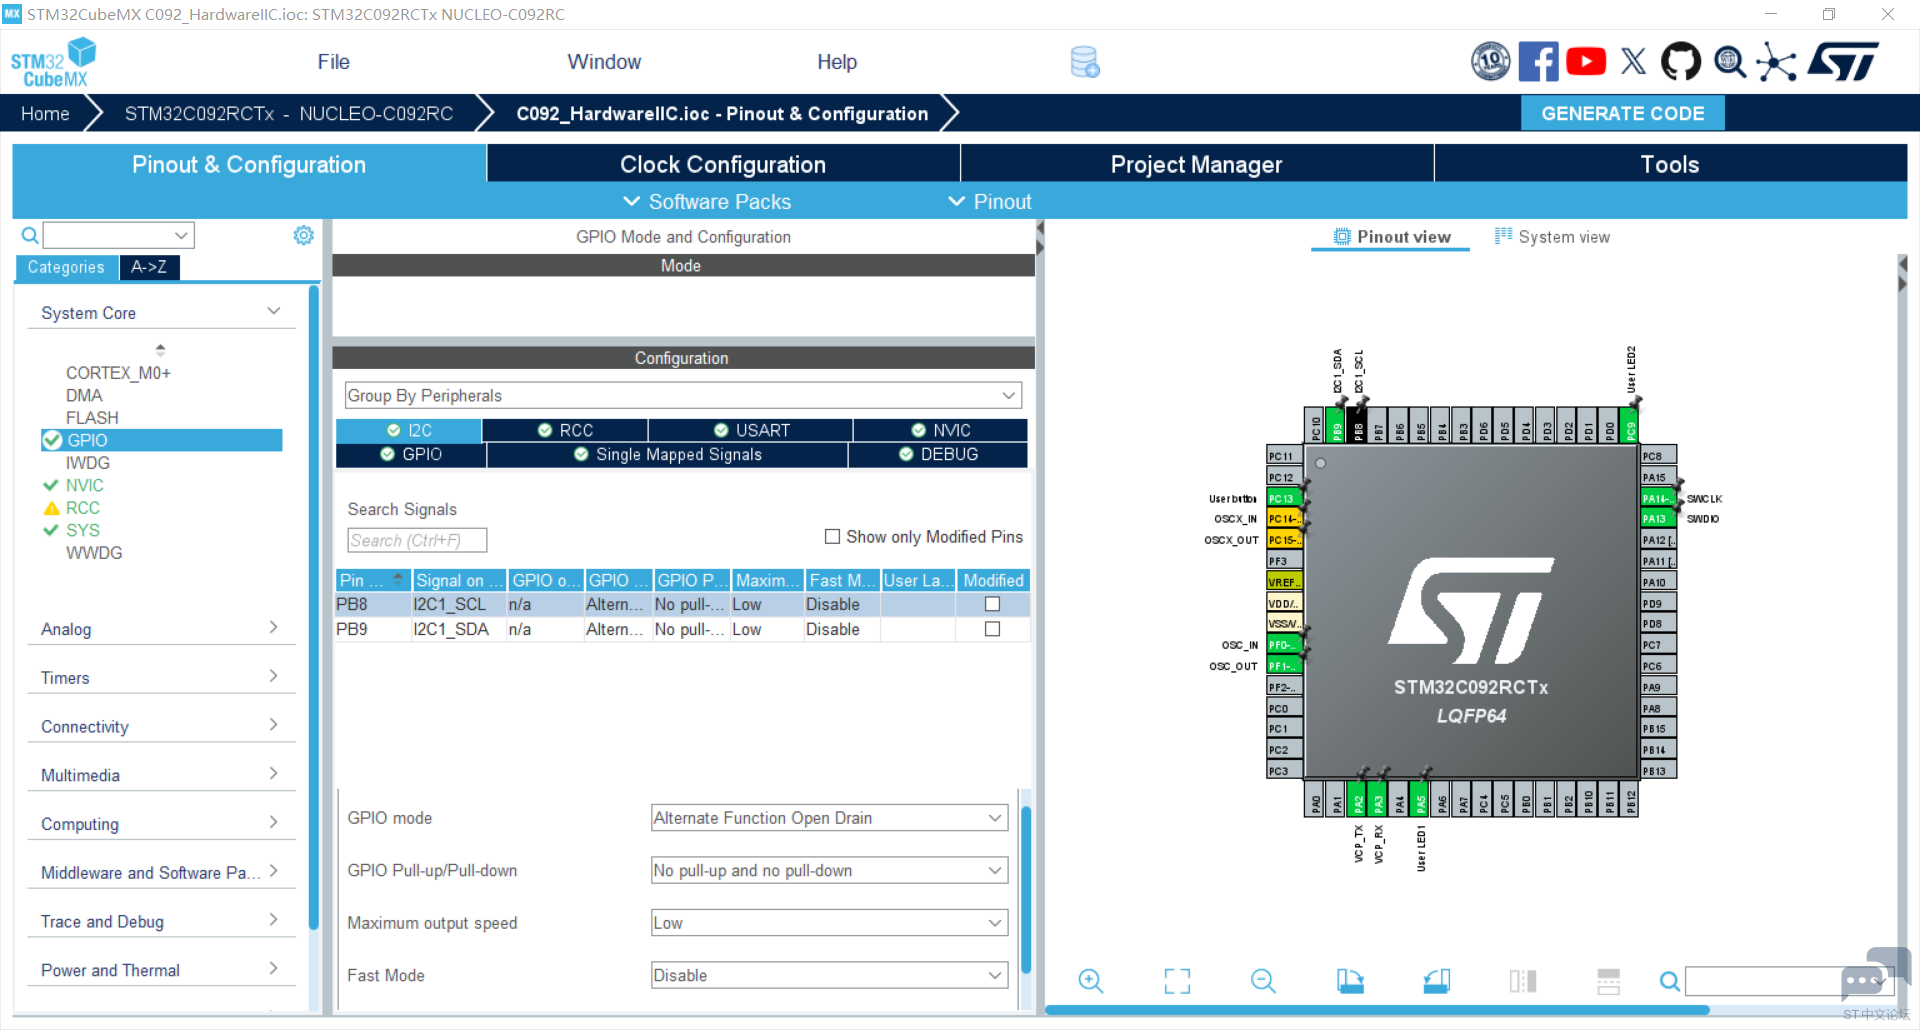The width and height of the screenshot is (1920, 1030).
Task: Check the Modified box for PB8
Action: tap(992, 604)
